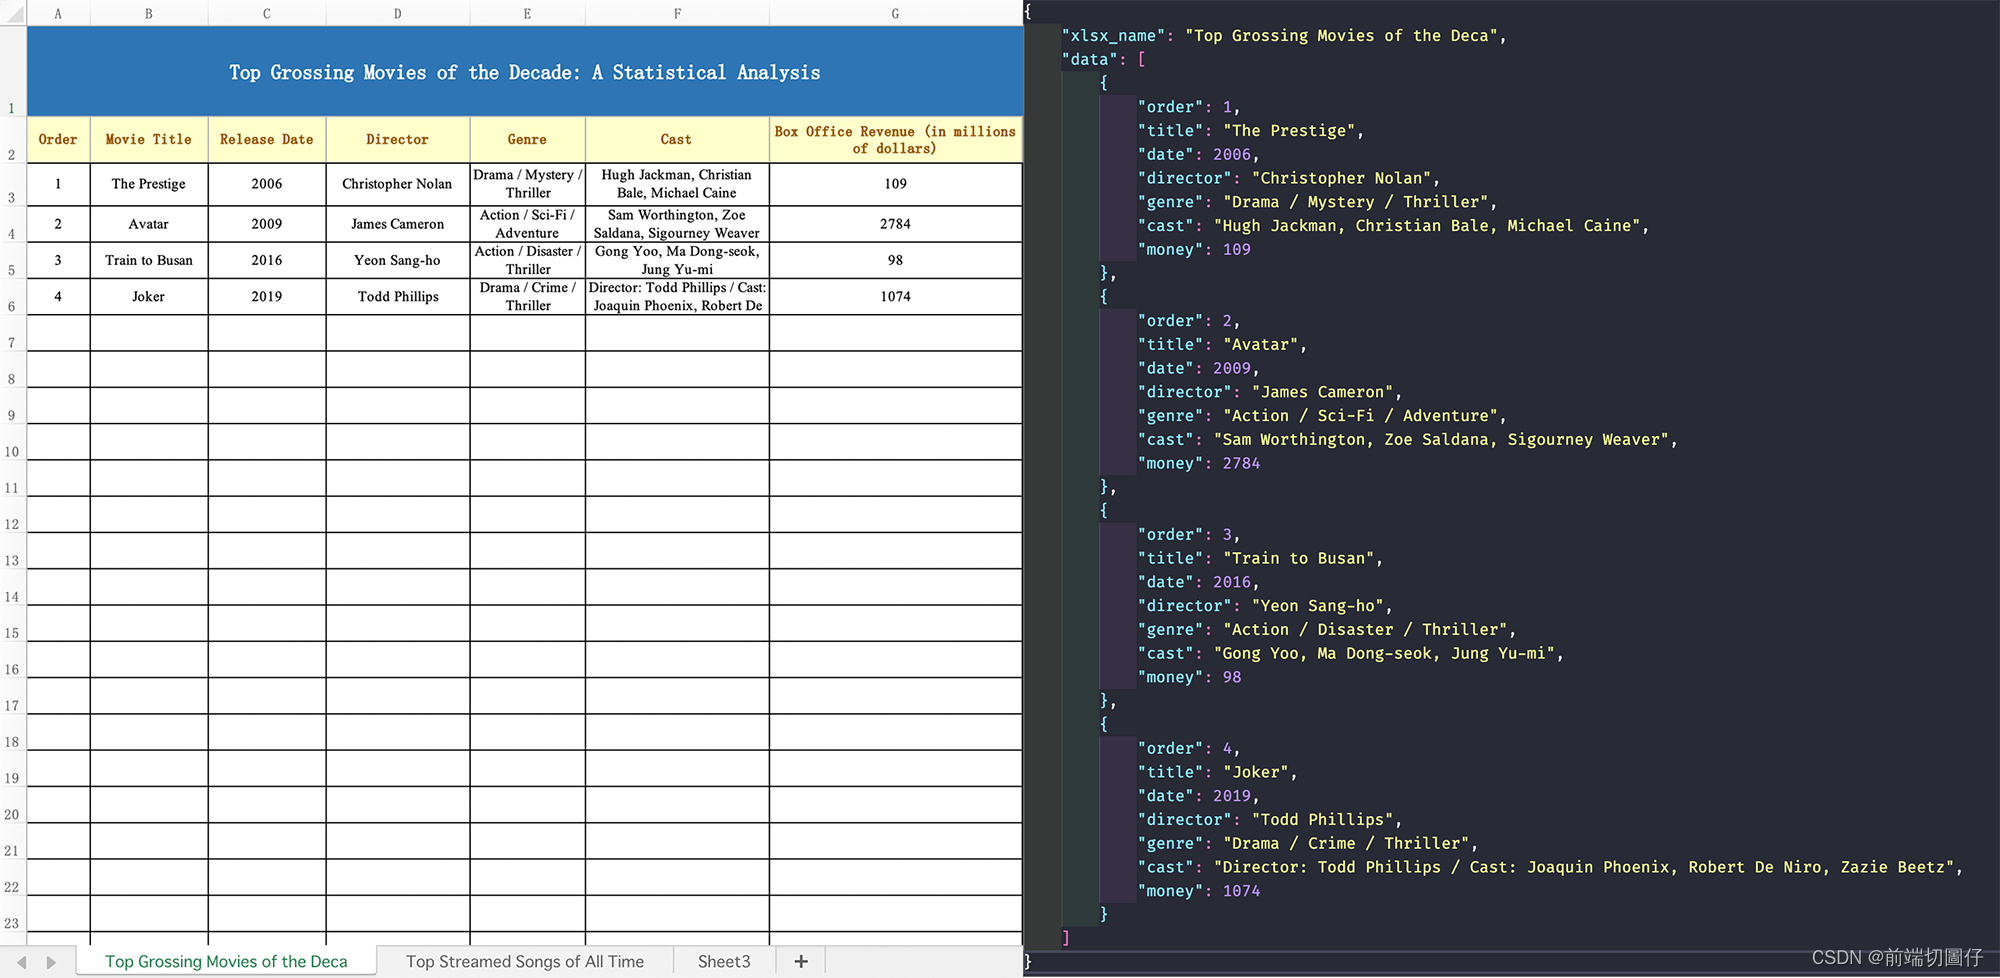Select release date 2019 cell
The width and height of the screenshot is (2000, 978).
267,296
